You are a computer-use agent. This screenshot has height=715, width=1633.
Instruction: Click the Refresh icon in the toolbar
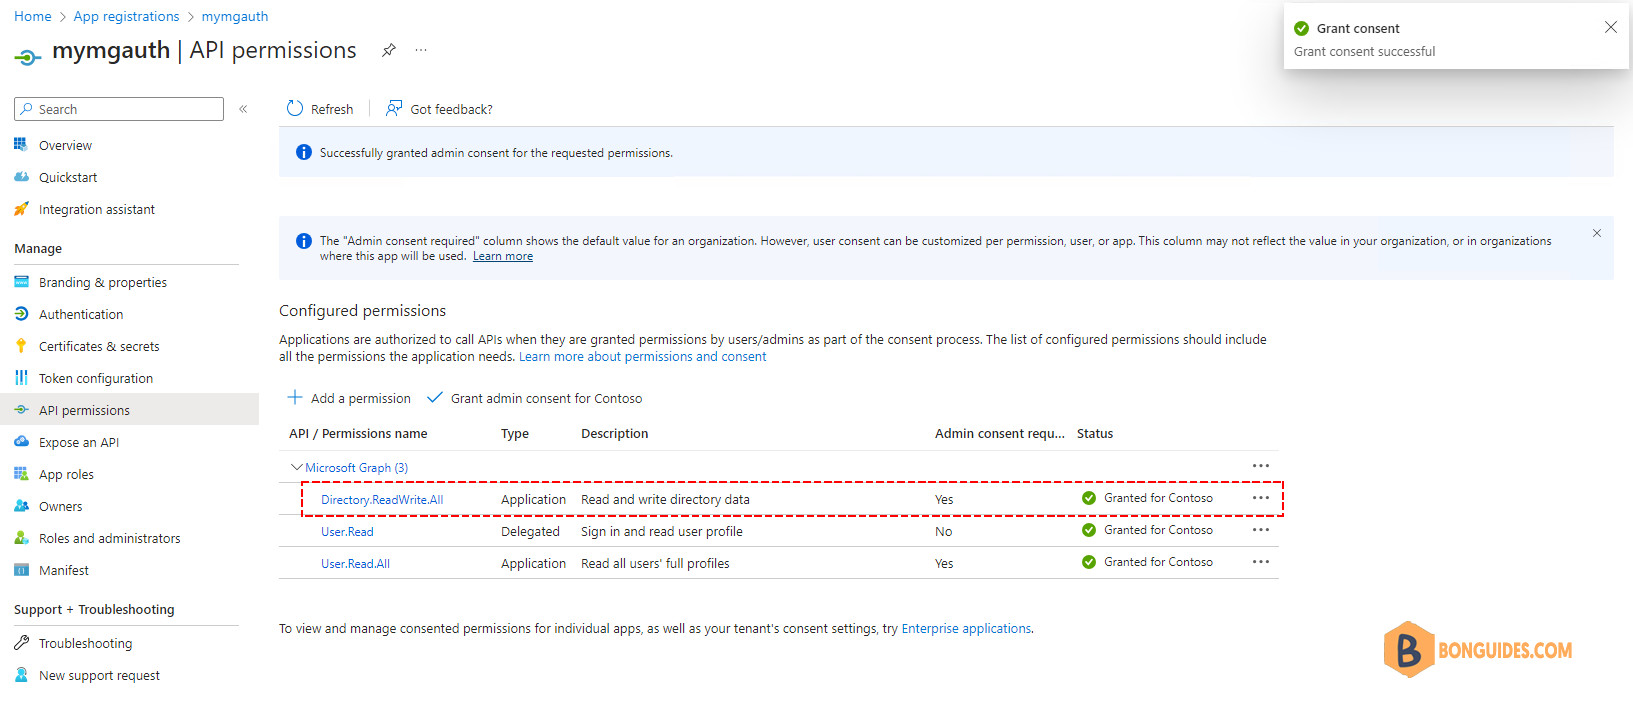[295, 108]
